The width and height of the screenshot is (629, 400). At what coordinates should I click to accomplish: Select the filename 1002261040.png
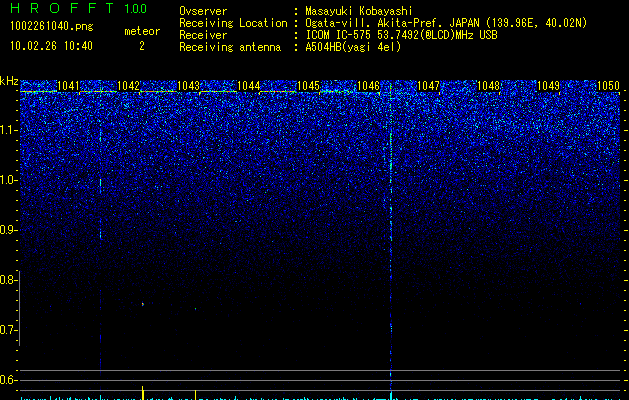pyautogui.click(x=51, y=26)
